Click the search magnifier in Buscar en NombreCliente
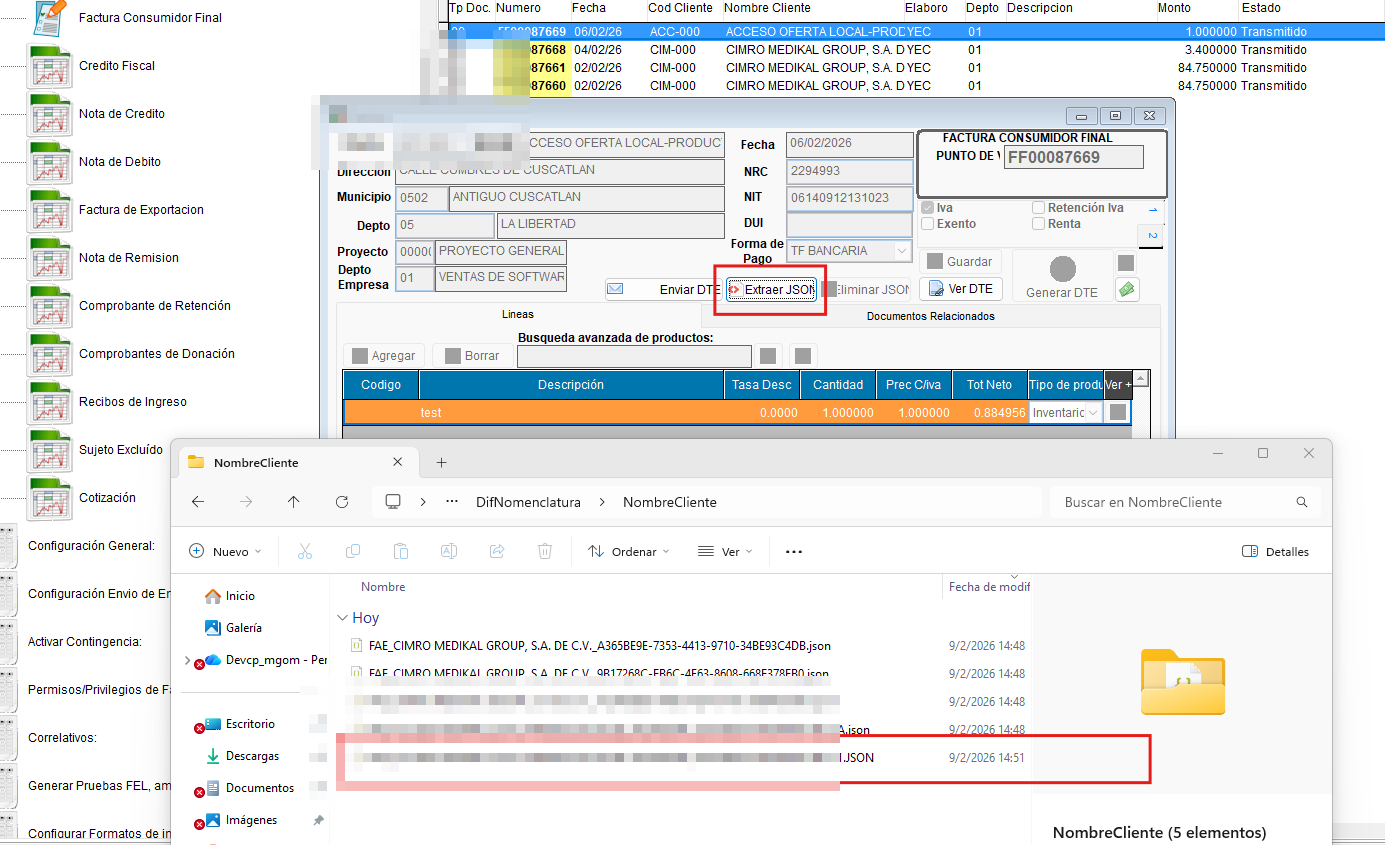1385x845 pixels. 1301,502
